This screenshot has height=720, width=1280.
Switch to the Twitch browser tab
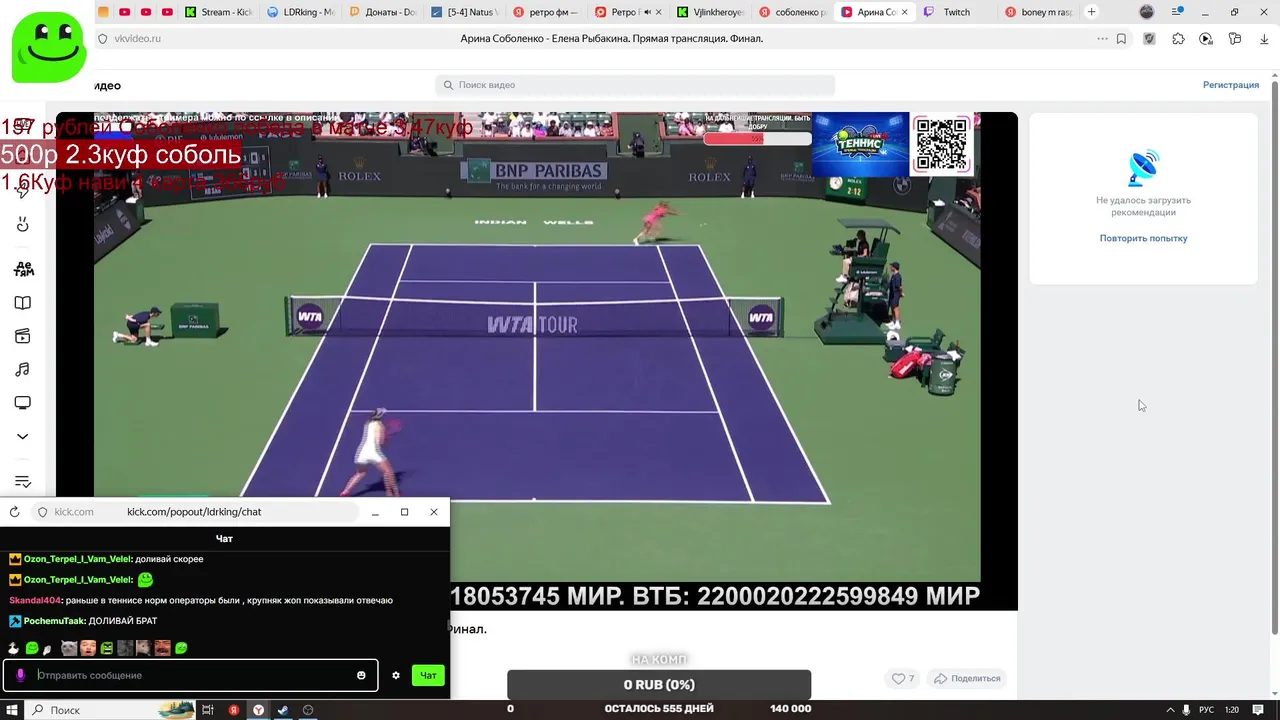[957, 12]
